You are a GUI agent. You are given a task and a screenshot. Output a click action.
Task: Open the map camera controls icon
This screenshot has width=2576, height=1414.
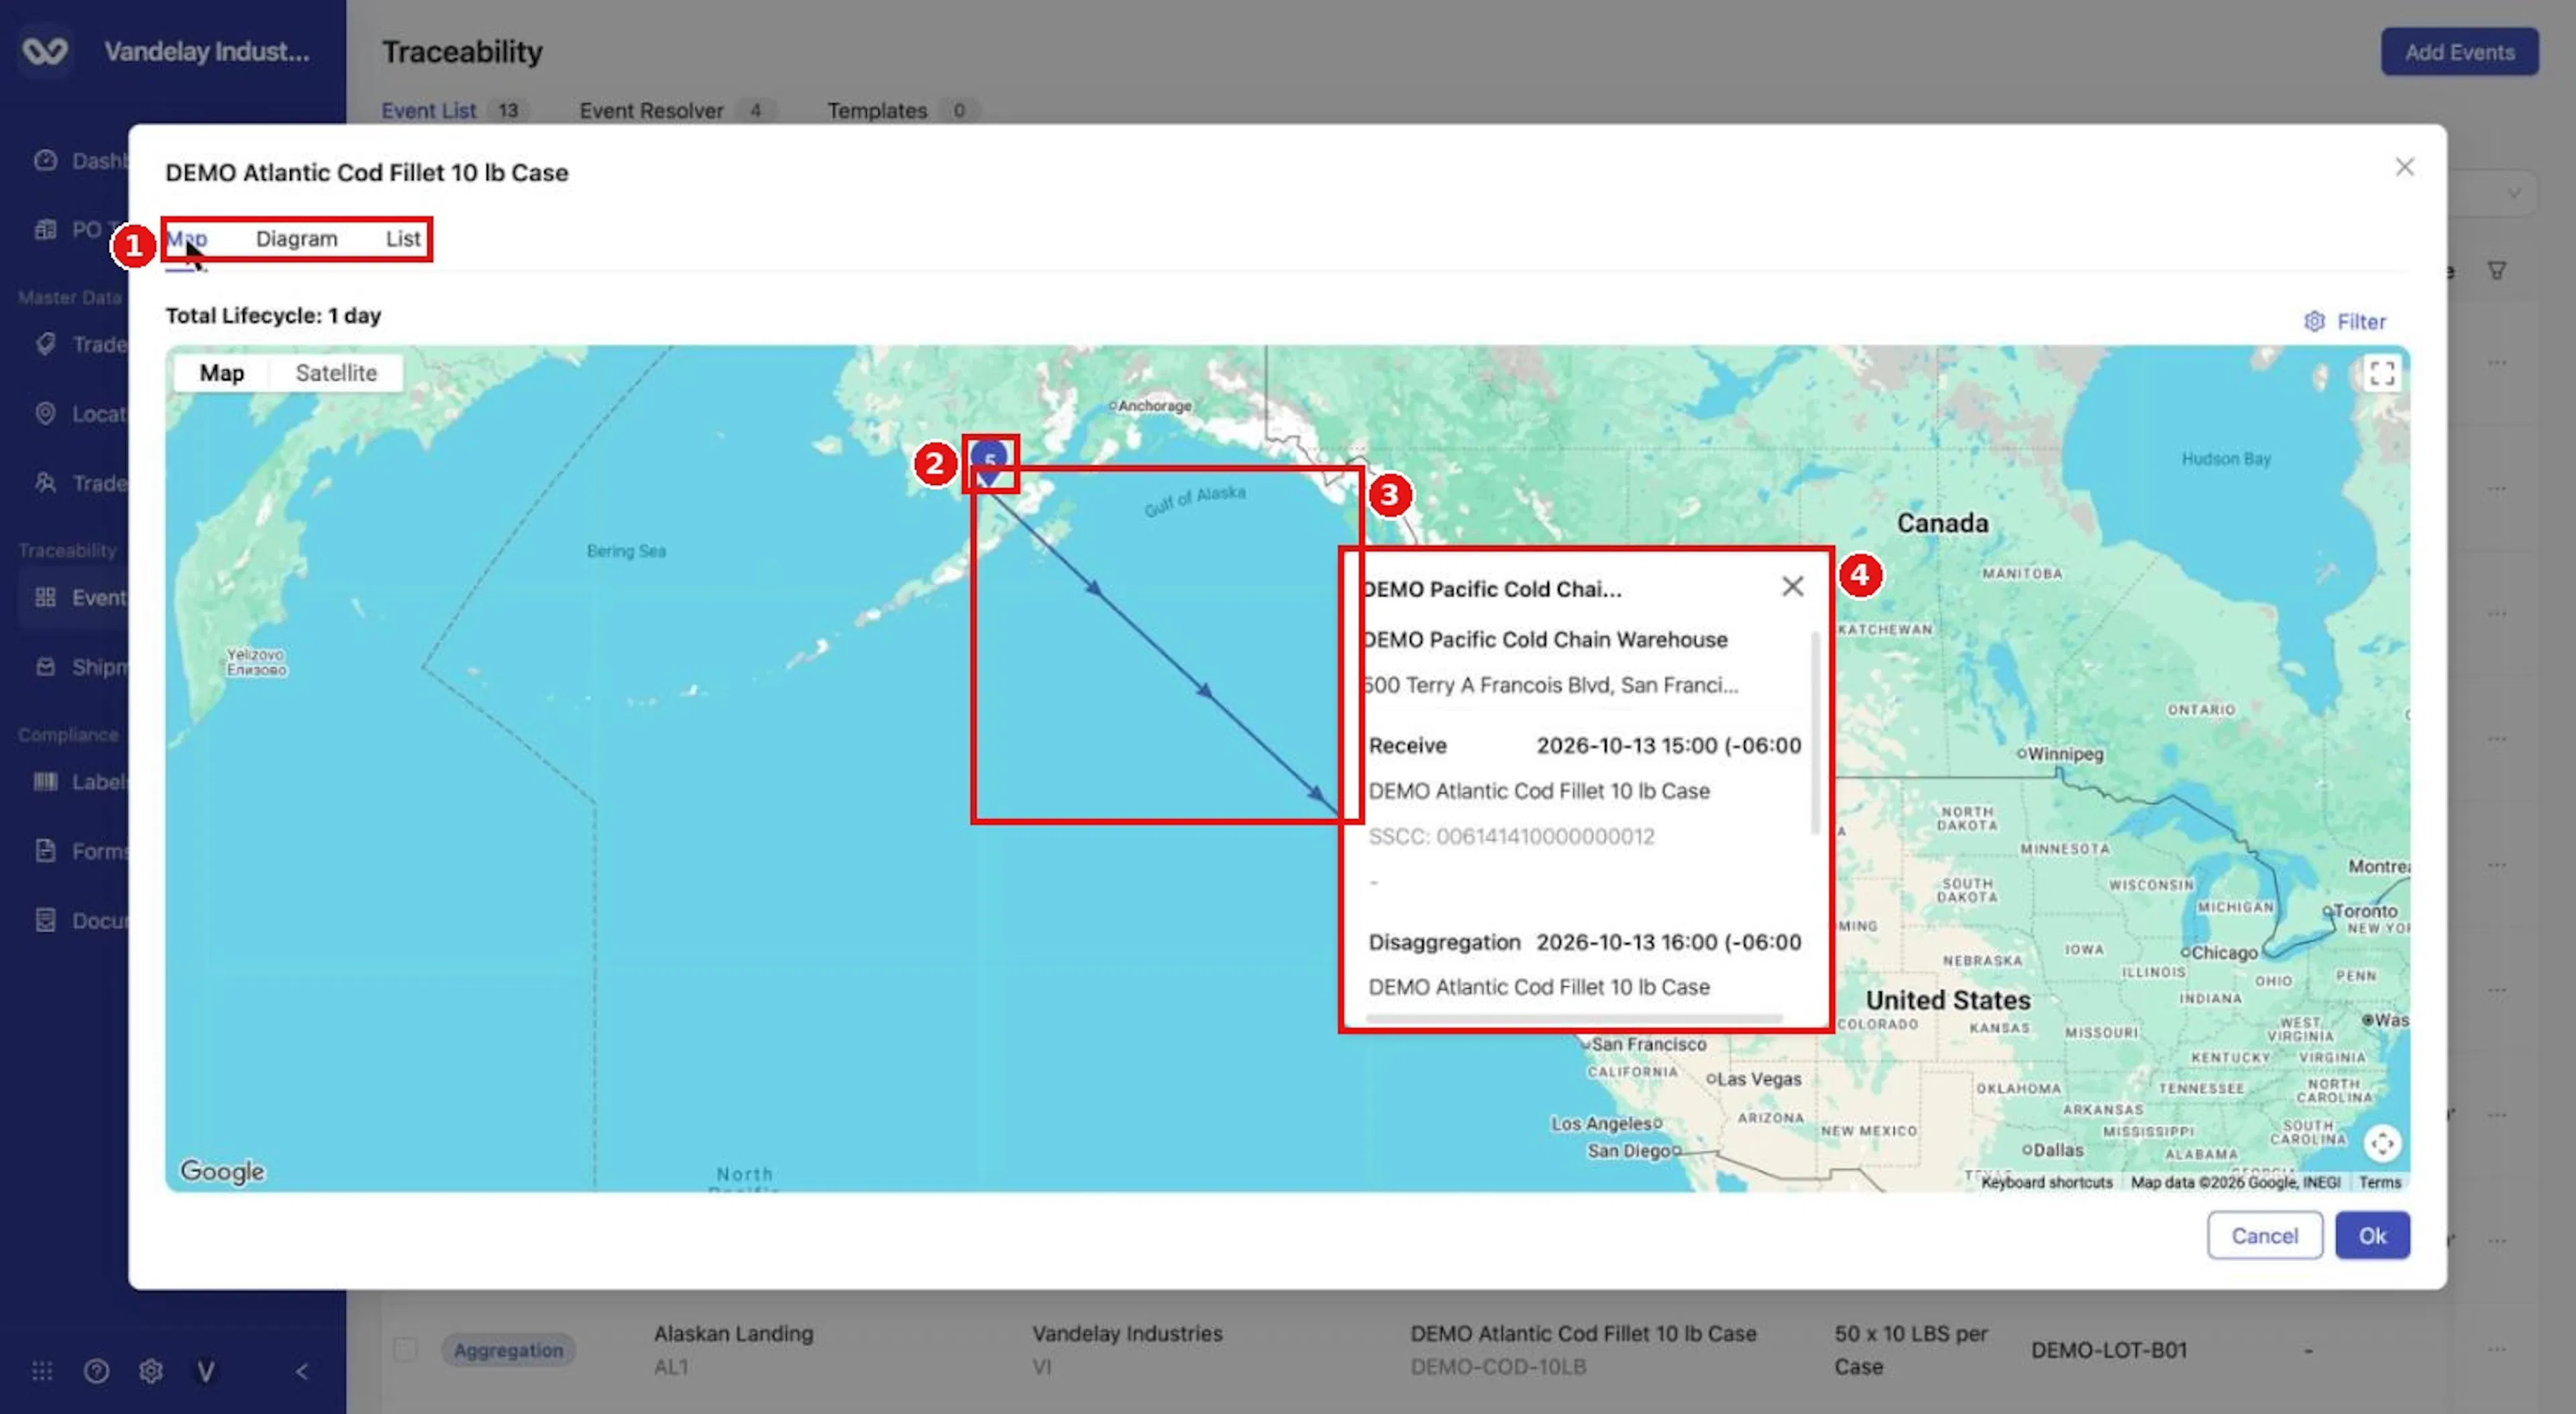point(2382,1142)
